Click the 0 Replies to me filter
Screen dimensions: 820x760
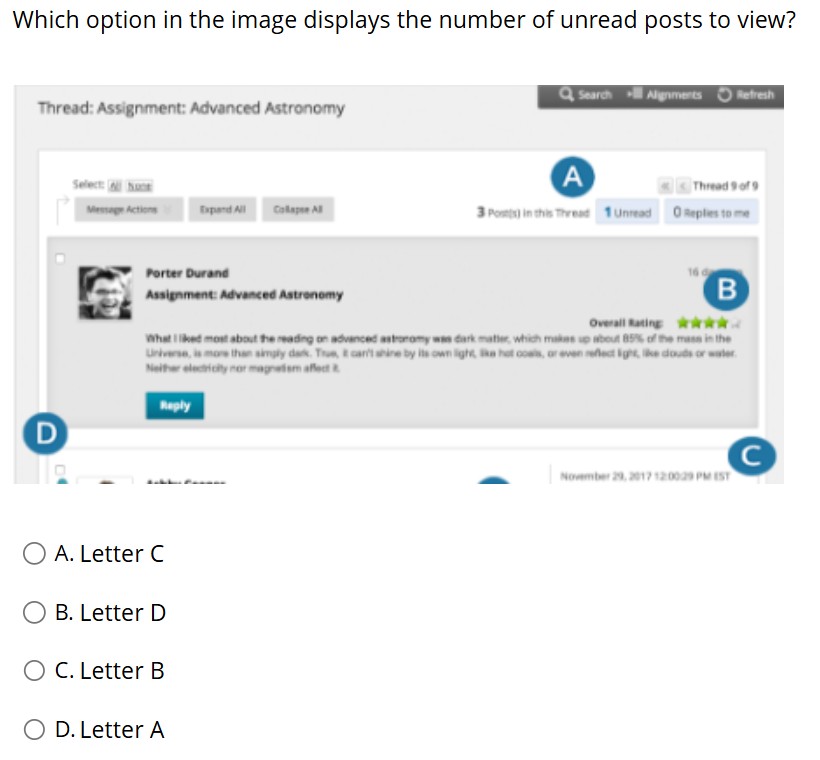click(x=710, y=212)
